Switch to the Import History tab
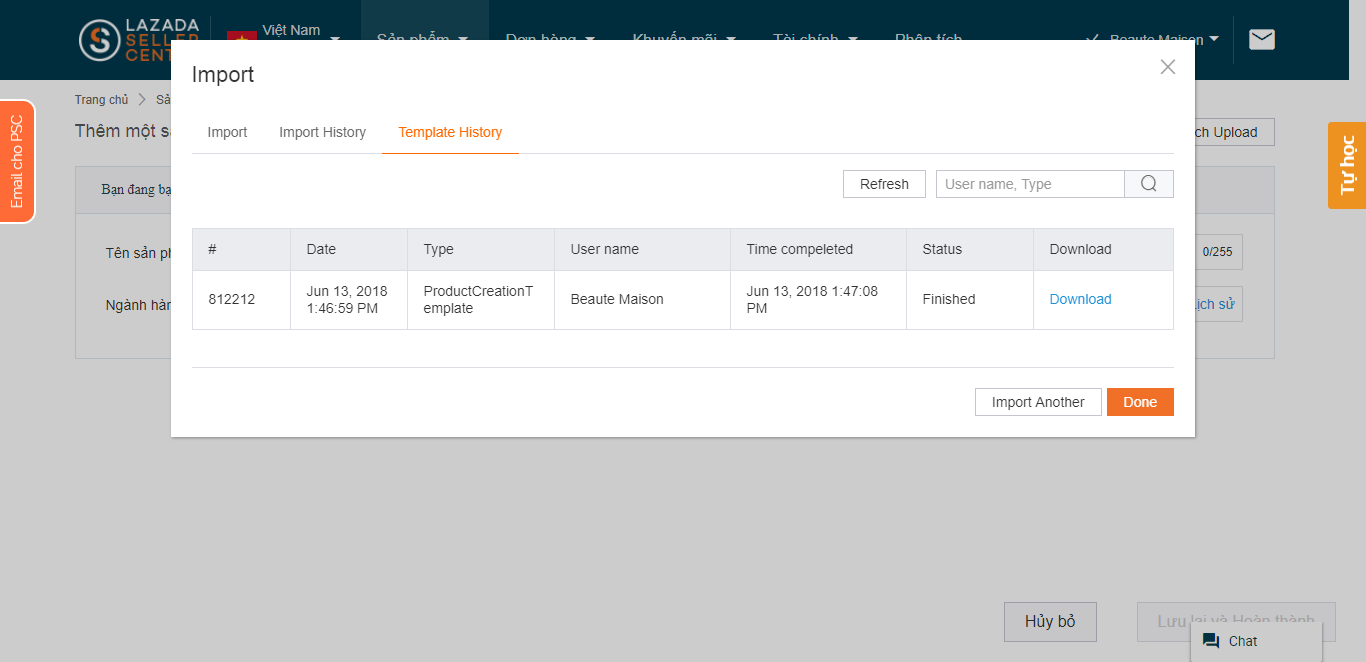The height and width of the screenshot is (662, 1366). [x=322, y=132]
